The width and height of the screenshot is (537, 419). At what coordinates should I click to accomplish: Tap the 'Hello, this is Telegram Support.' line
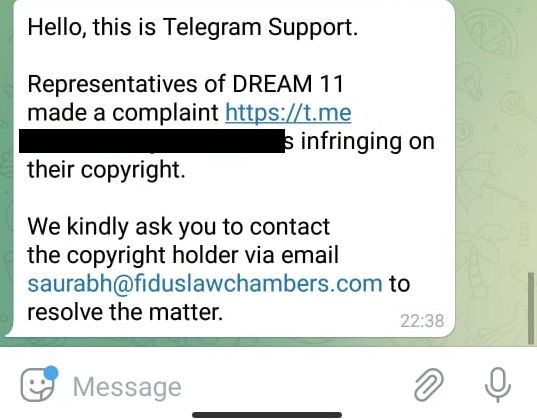193,27
